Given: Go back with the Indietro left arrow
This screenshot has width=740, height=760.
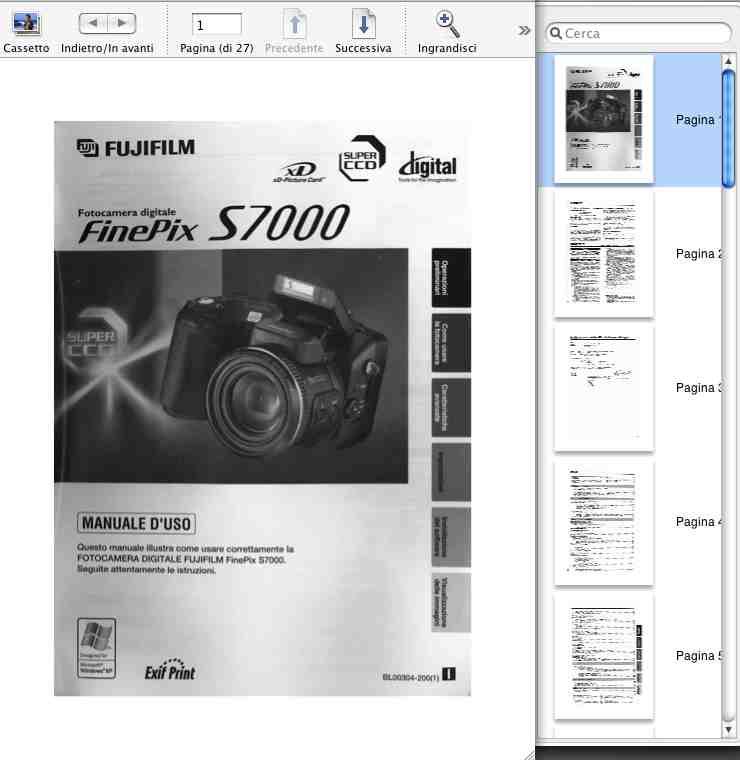Looking at the screenshot, I should tap(93, 23).
